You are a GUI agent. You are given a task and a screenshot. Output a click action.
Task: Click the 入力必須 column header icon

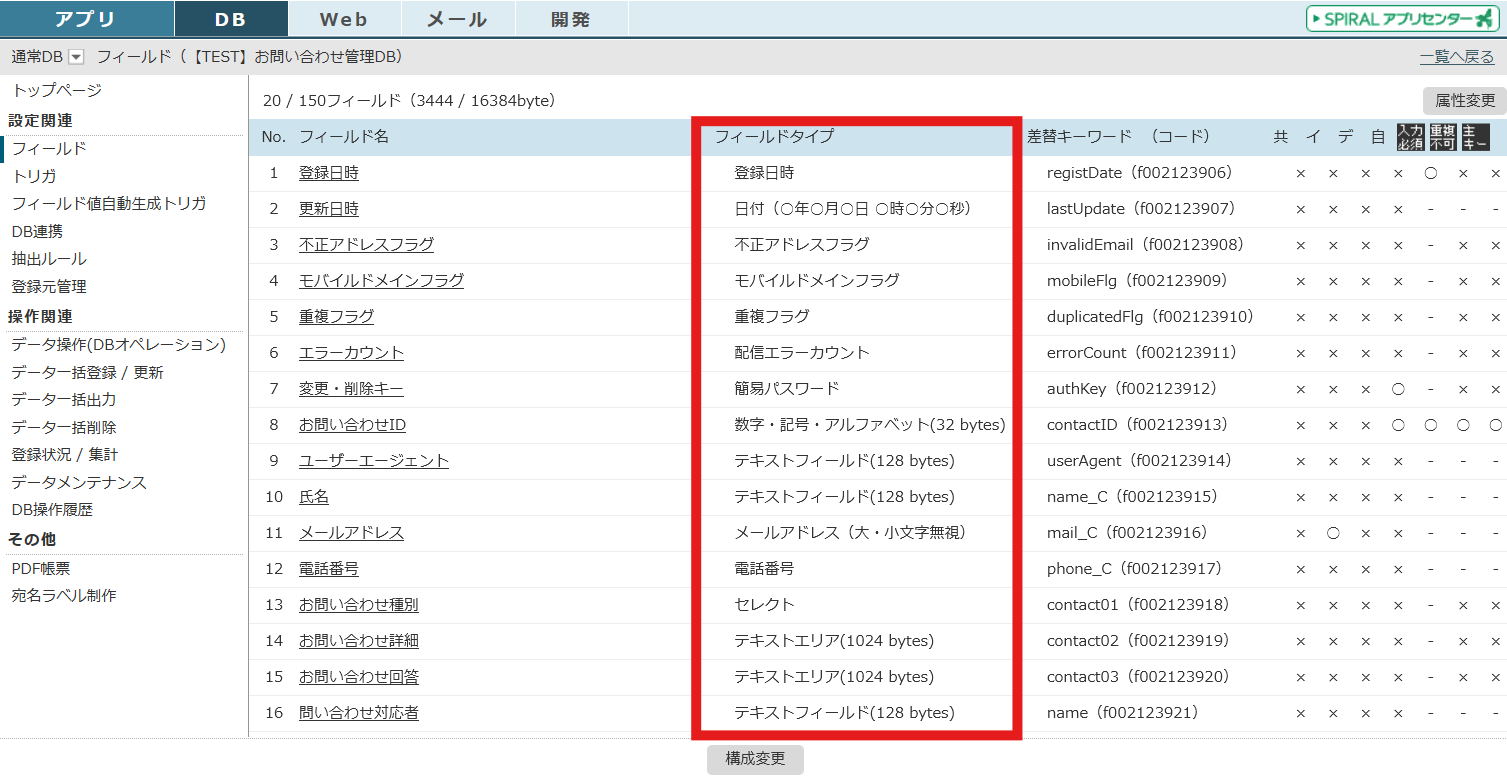(1410, 137)
